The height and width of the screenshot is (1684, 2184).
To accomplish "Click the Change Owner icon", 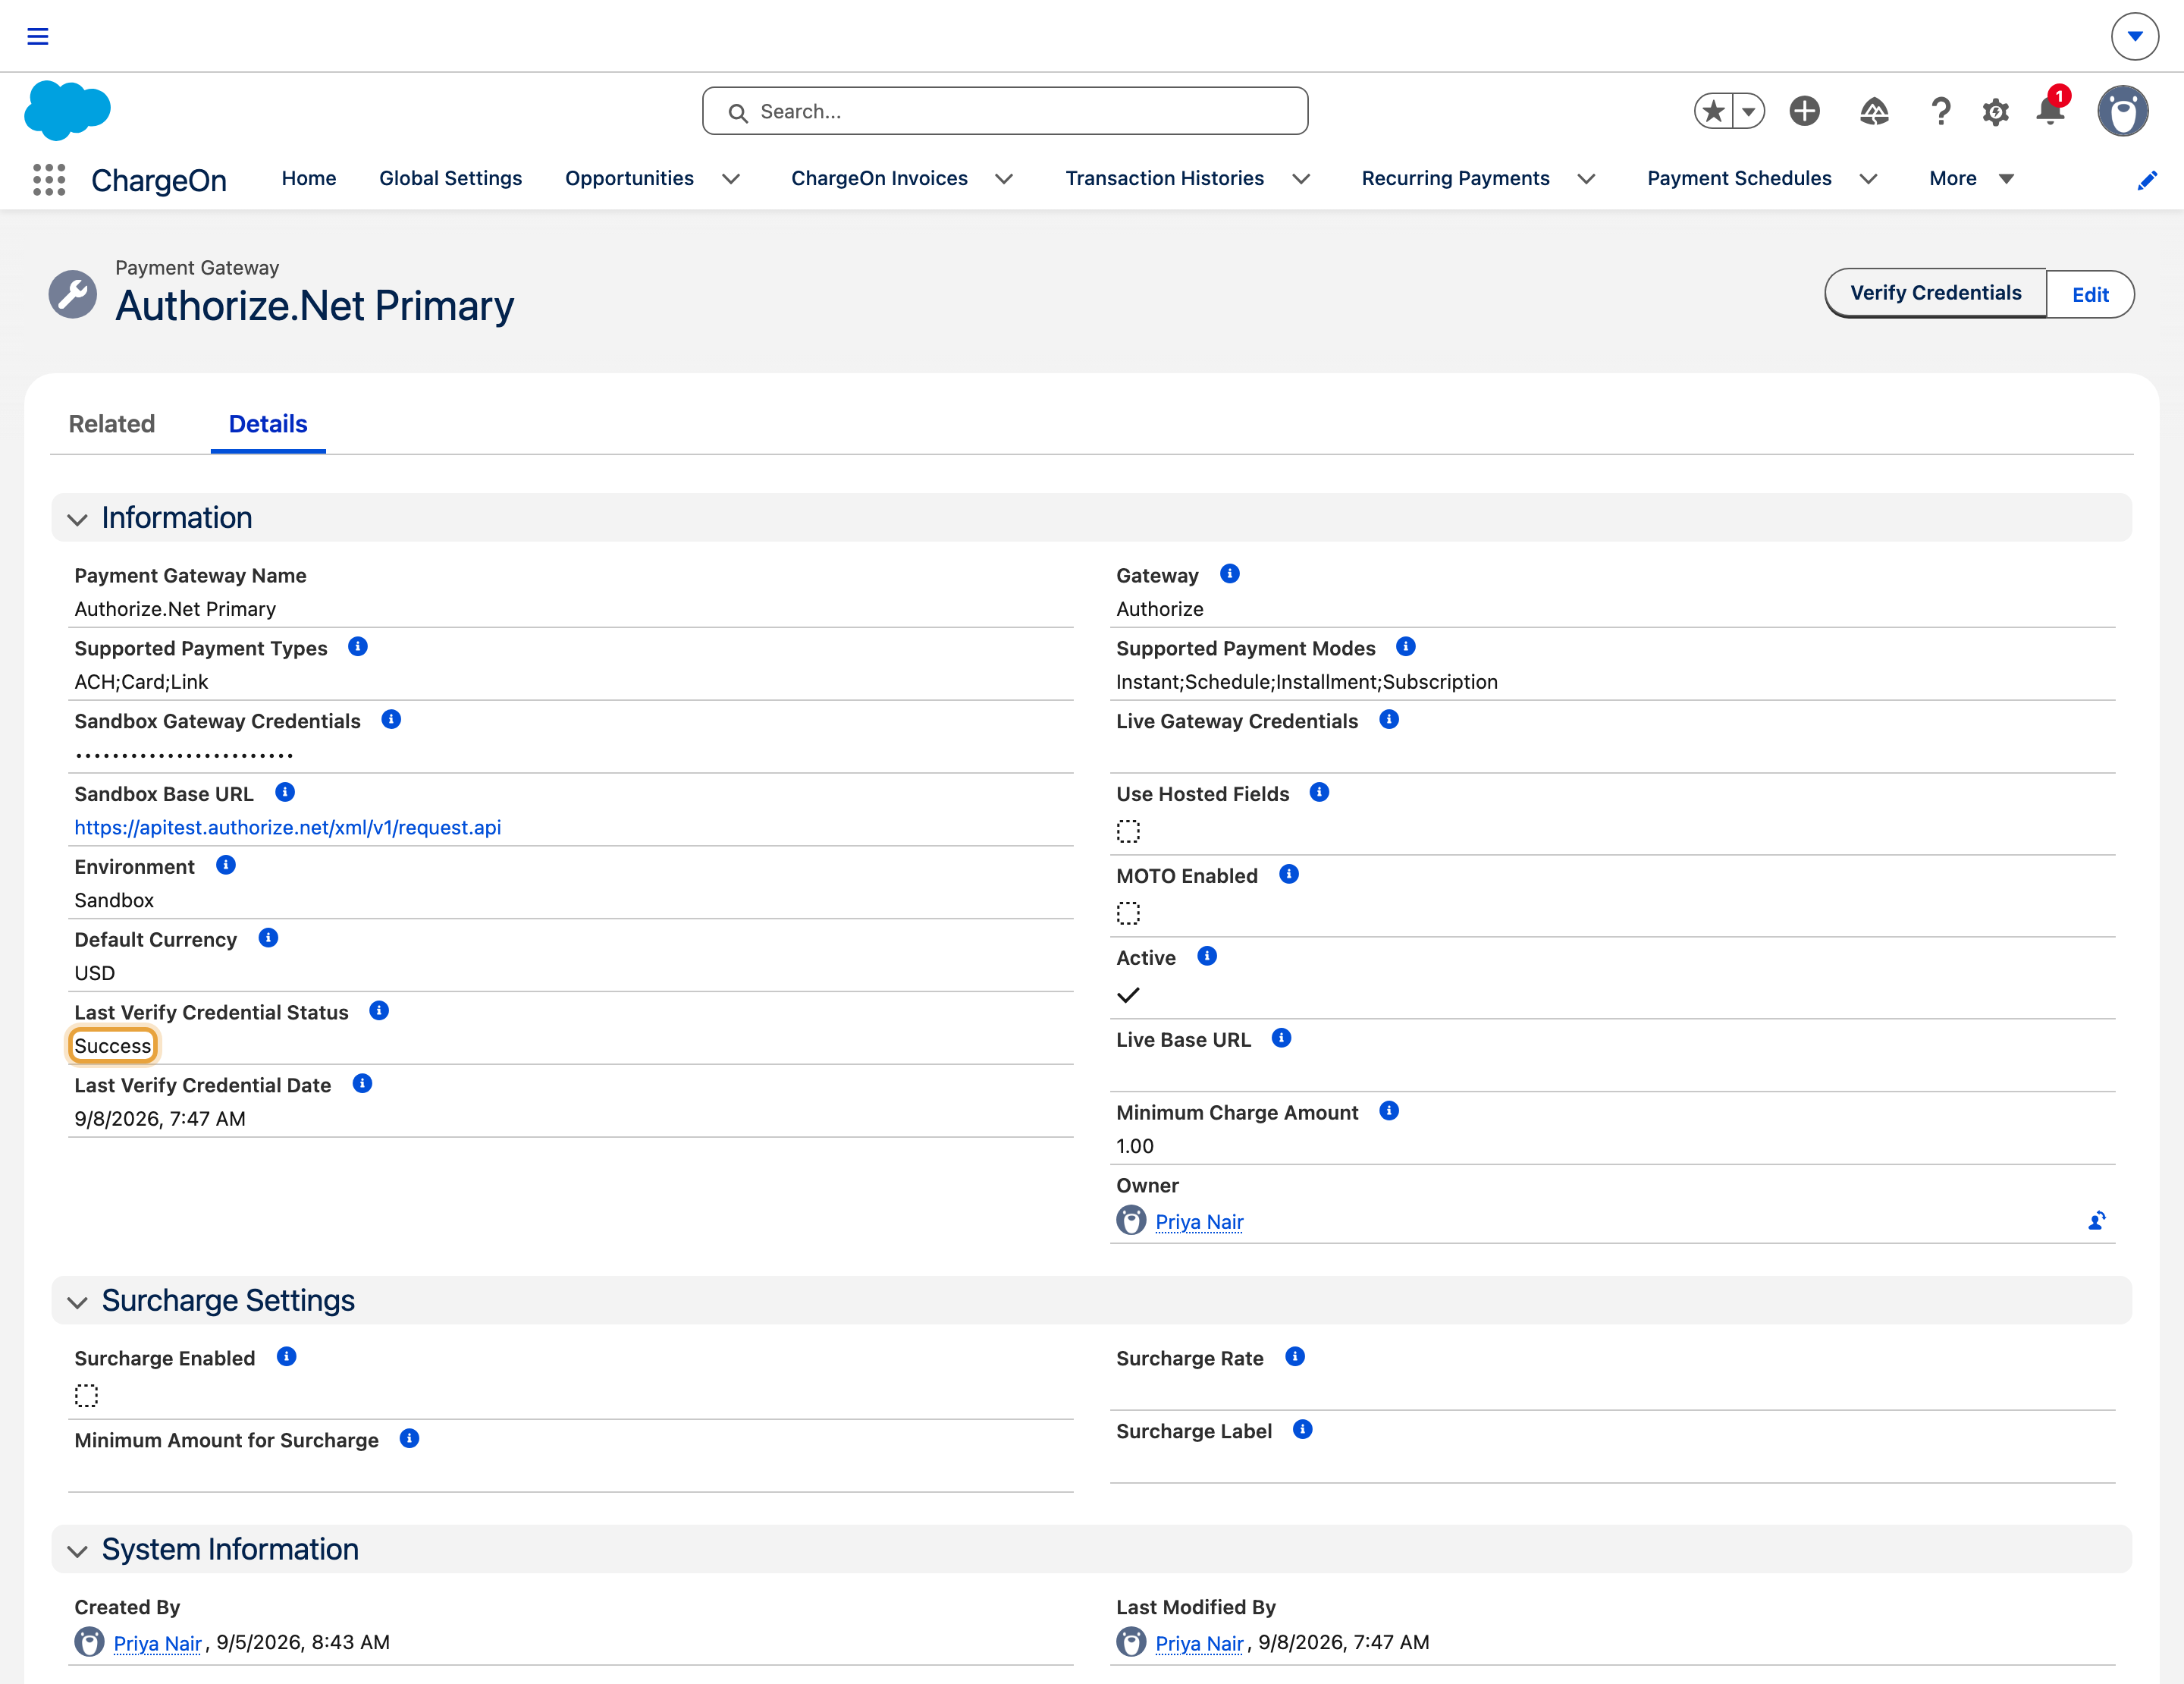I will click(2097, 1221).
